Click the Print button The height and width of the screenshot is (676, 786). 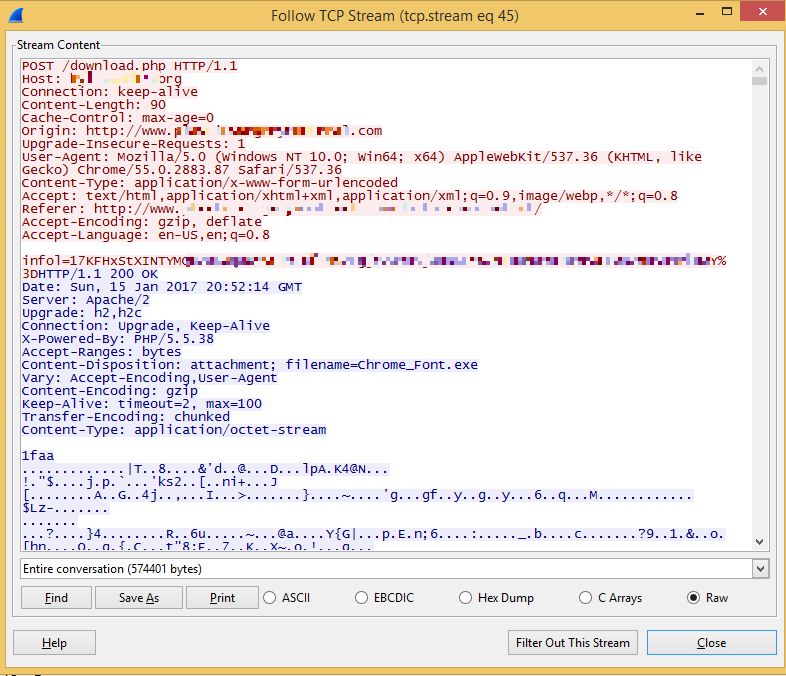222,598
